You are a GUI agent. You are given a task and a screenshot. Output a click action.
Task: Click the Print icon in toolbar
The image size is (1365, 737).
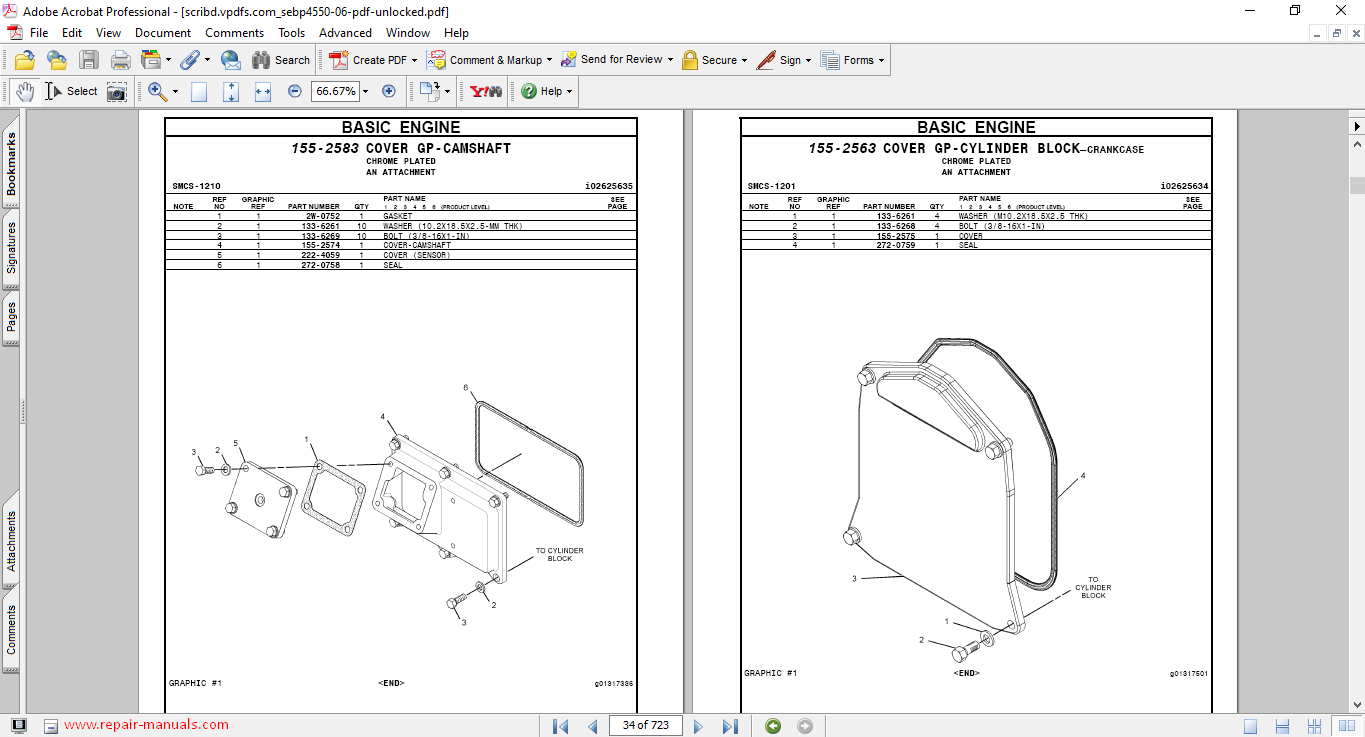(121, 60)
